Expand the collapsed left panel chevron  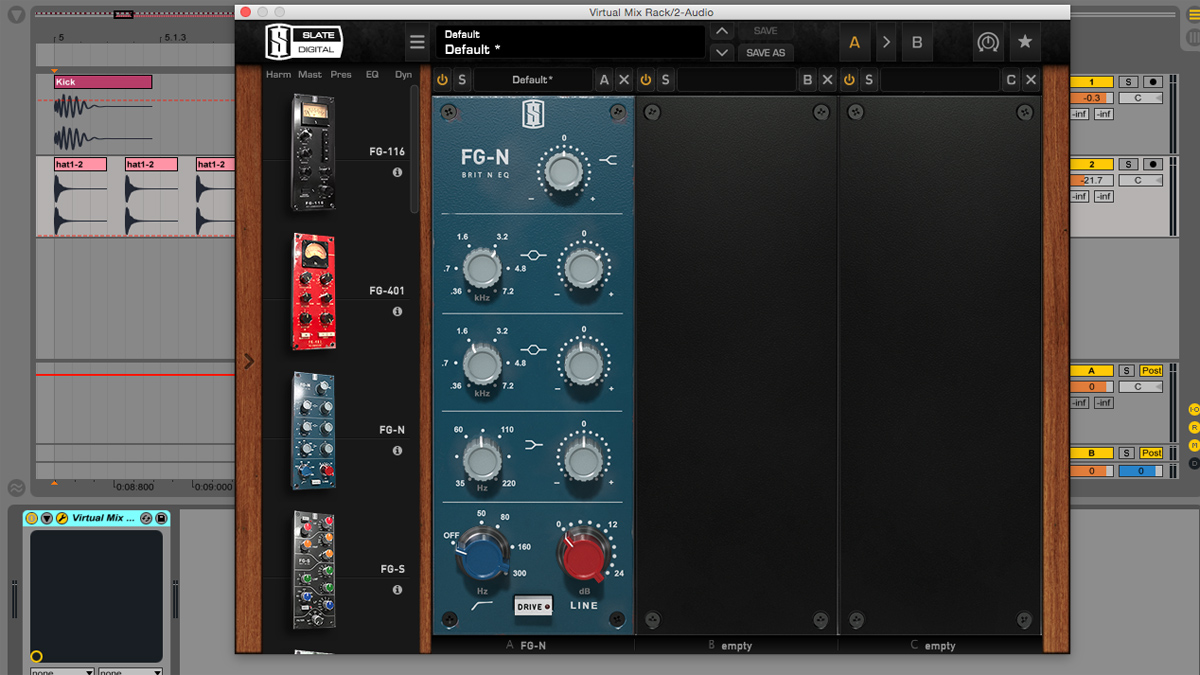(249, 361)
